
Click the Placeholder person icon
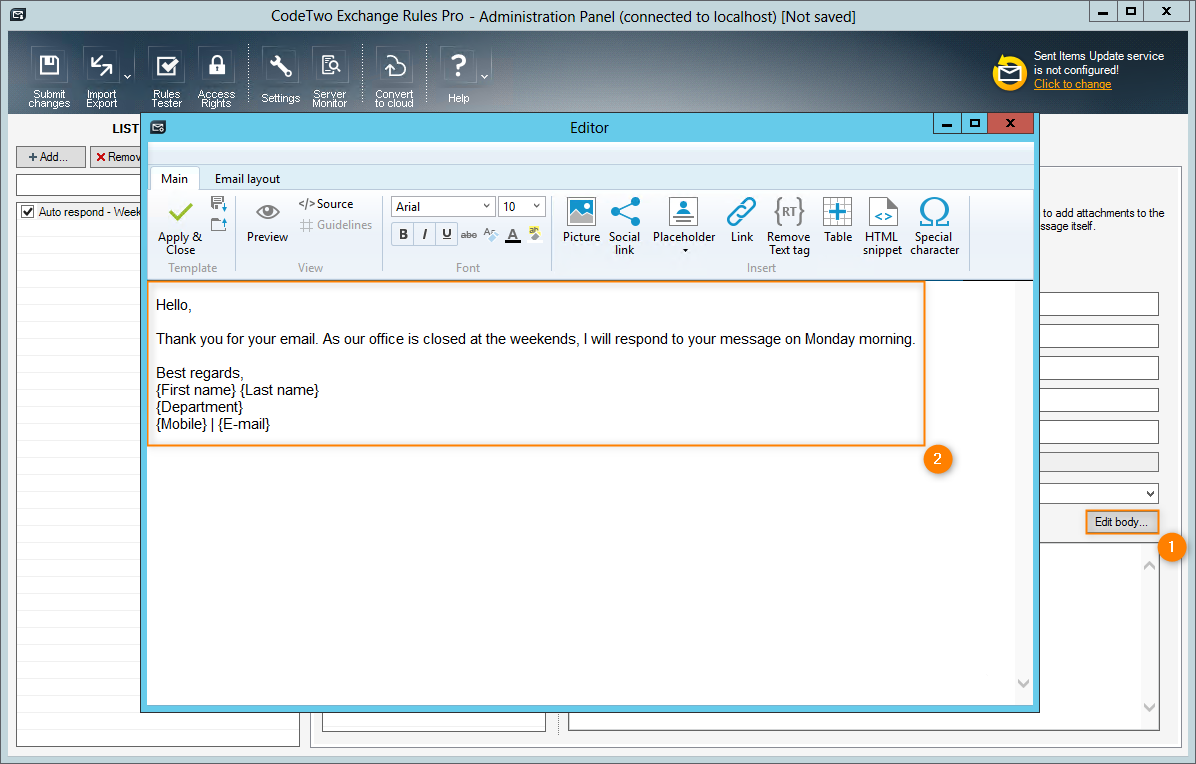point(683,212)
